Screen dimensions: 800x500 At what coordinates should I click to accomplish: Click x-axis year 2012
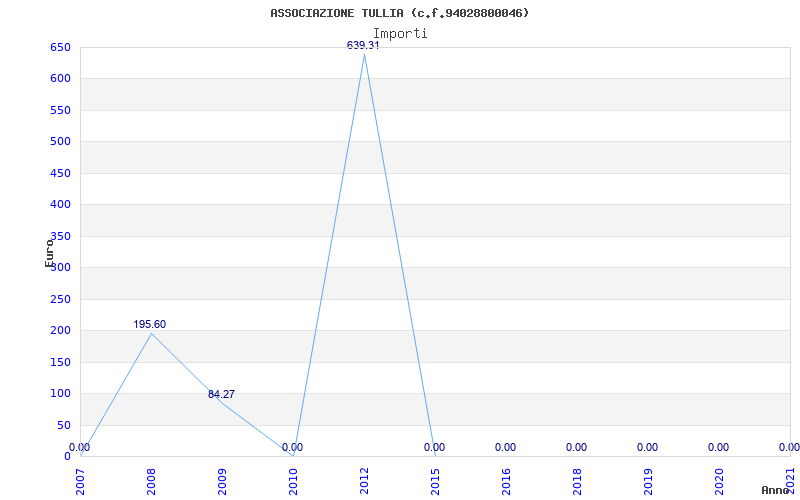coord(364,482)
